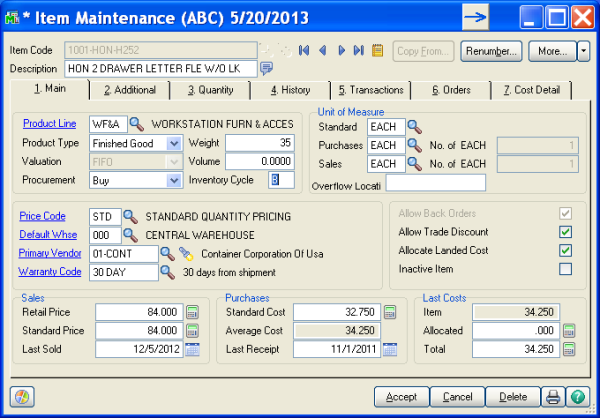Image resolution: width=600 pixels, height=418 pixels.
Task: Click the print icon at bottom right
Action: pyautogui.click(x=554, y=396)
